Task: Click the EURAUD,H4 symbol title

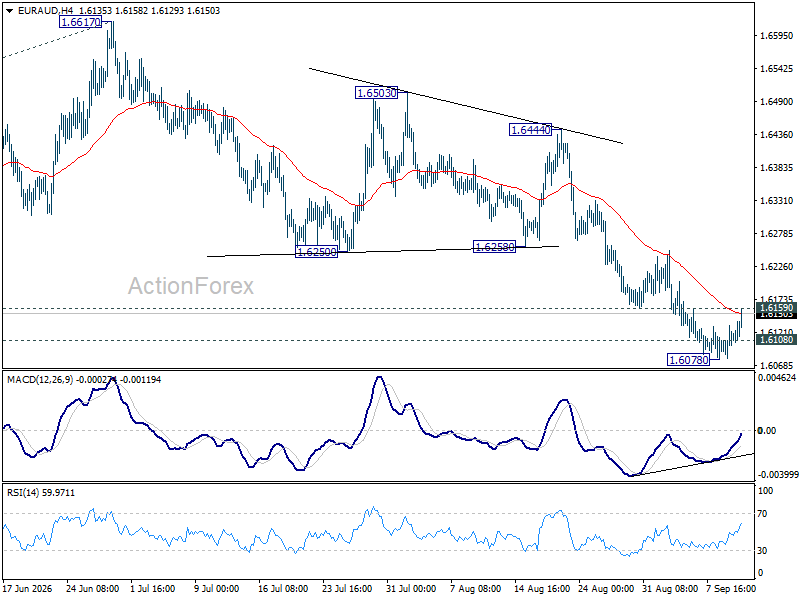Action: point(42,11)
